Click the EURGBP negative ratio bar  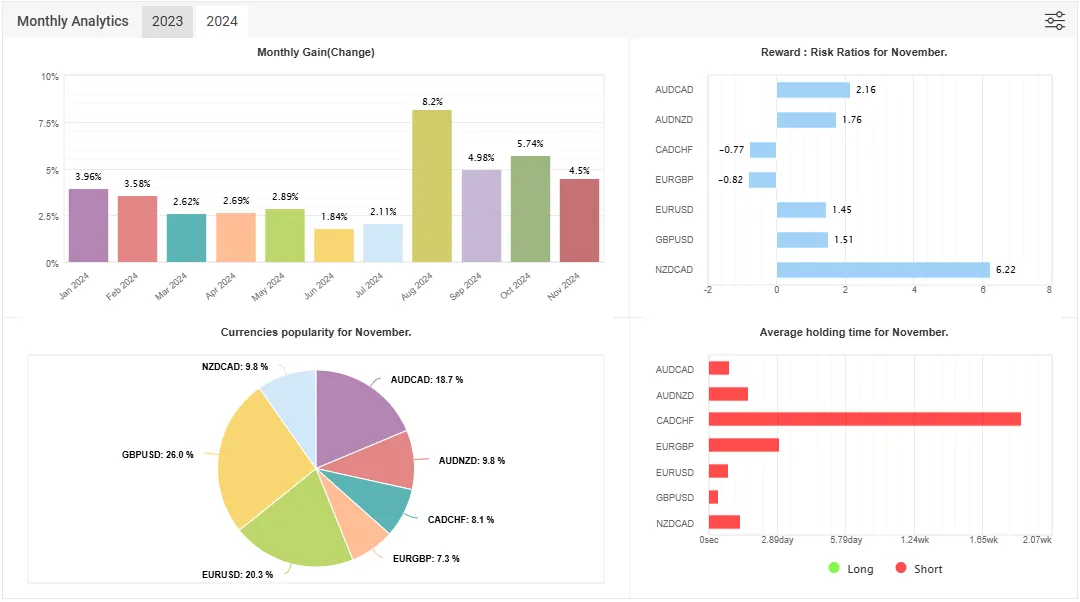[762, 180]
